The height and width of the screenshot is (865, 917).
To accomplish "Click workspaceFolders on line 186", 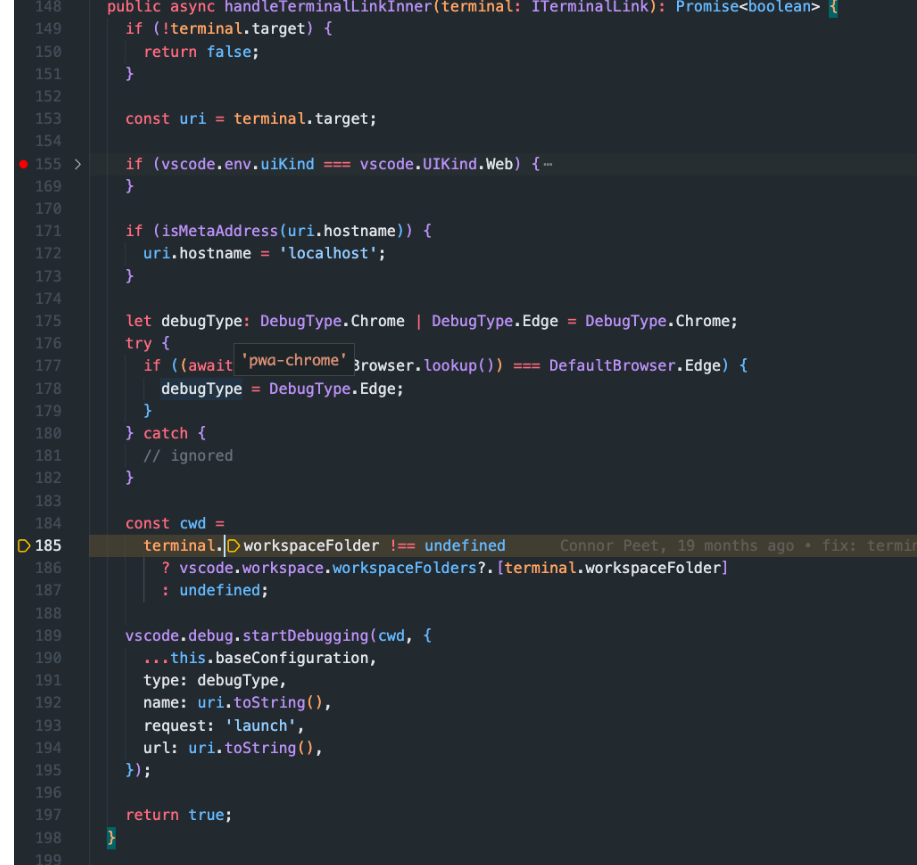I will (404, 568).
